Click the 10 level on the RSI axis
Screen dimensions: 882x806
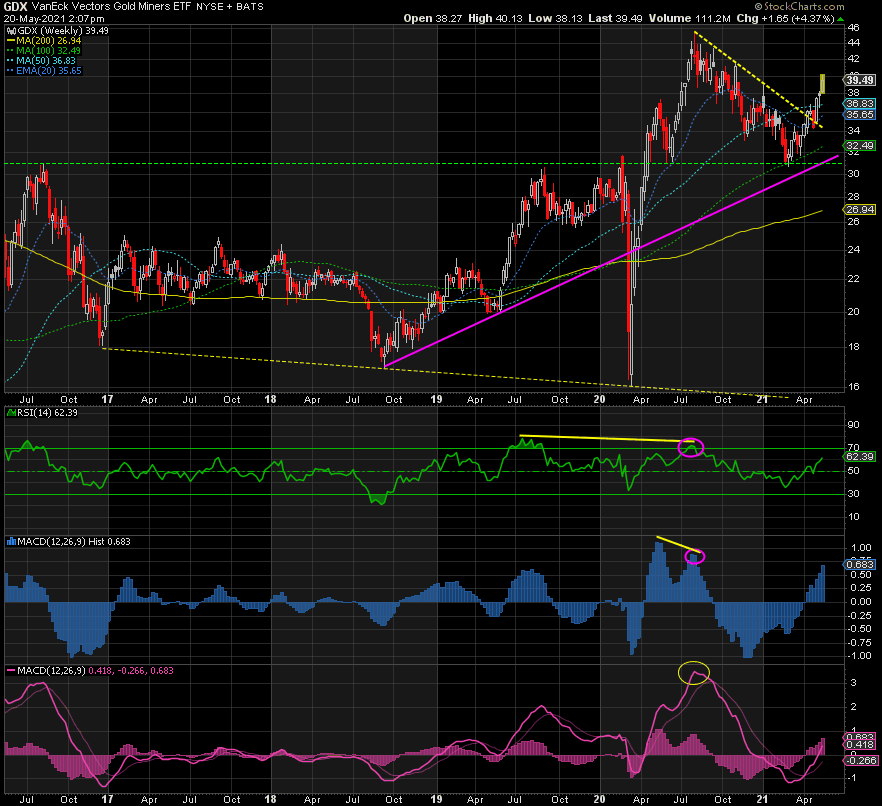854,517
